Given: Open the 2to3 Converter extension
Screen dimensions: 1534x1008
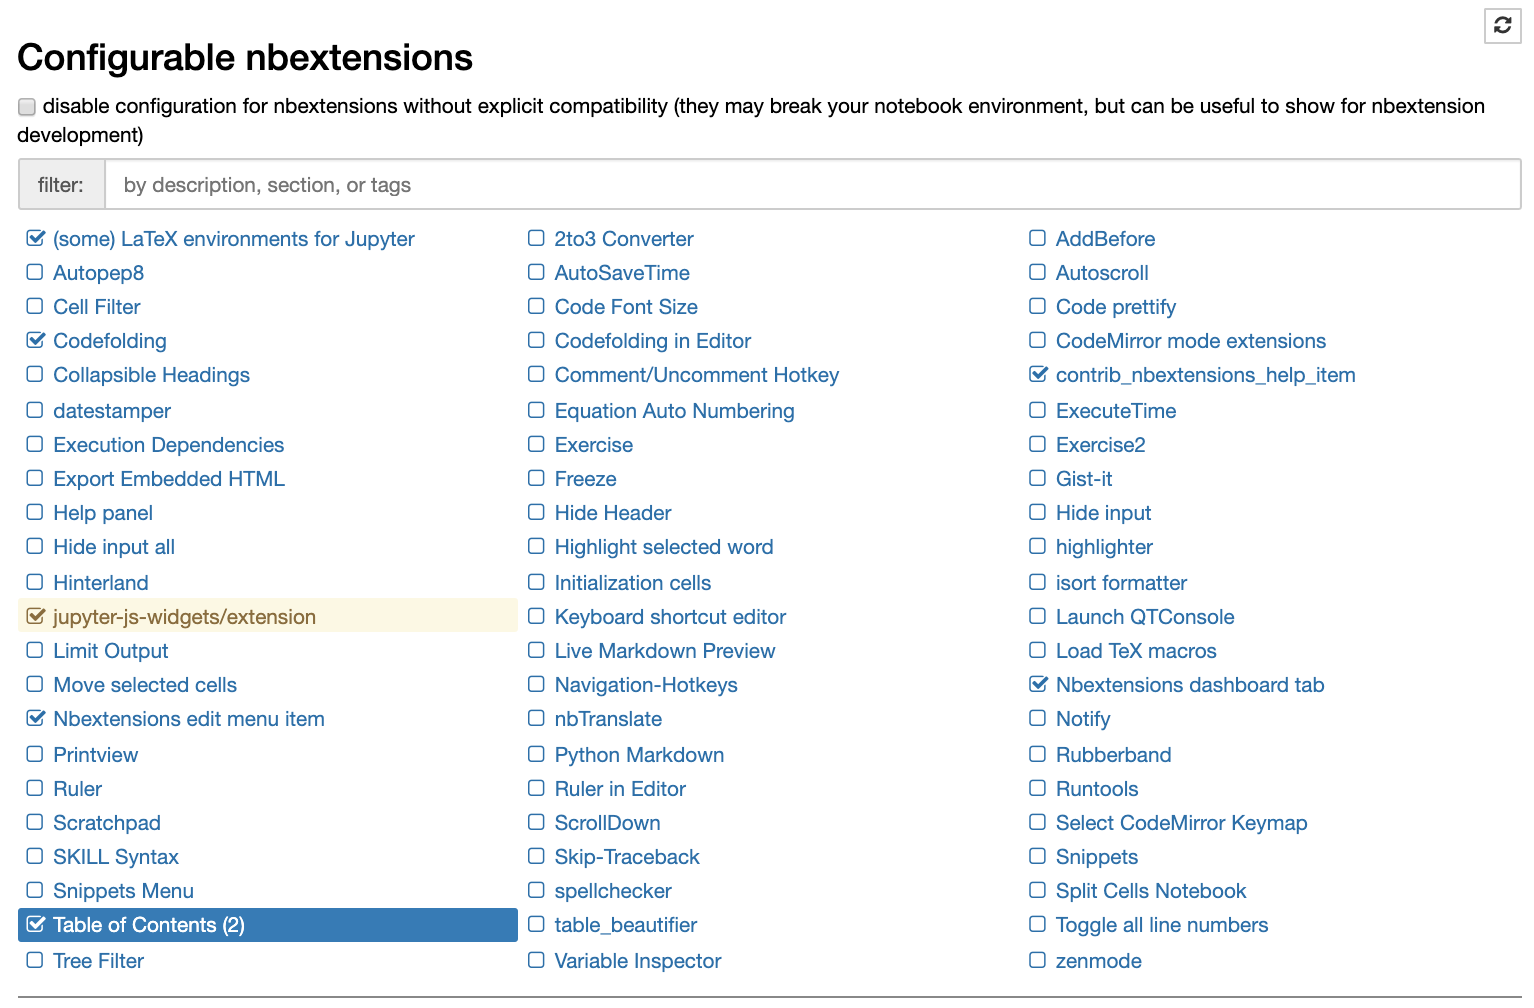Looking at the screenshot, I should click(x=624, y=239).
